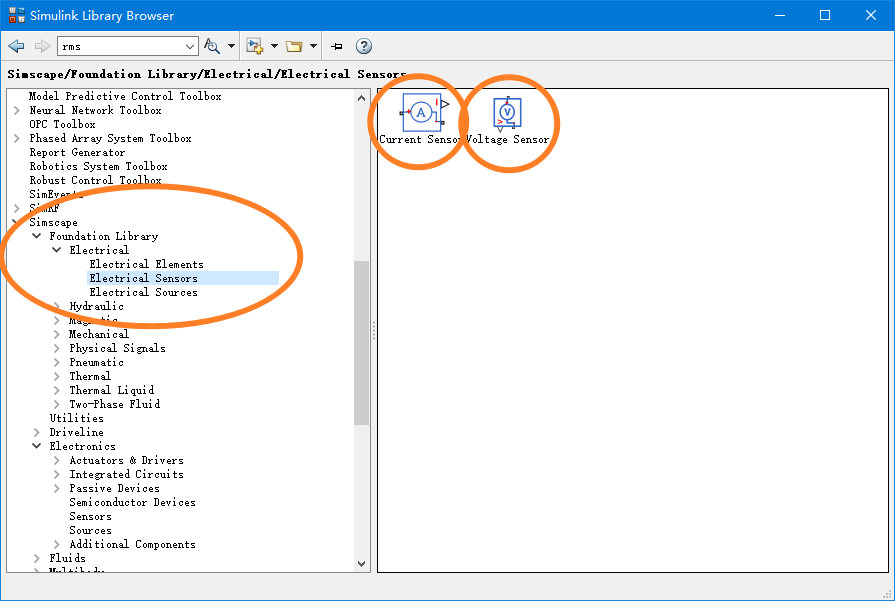Open the search history combo box arrow

(x=190, y=46)
